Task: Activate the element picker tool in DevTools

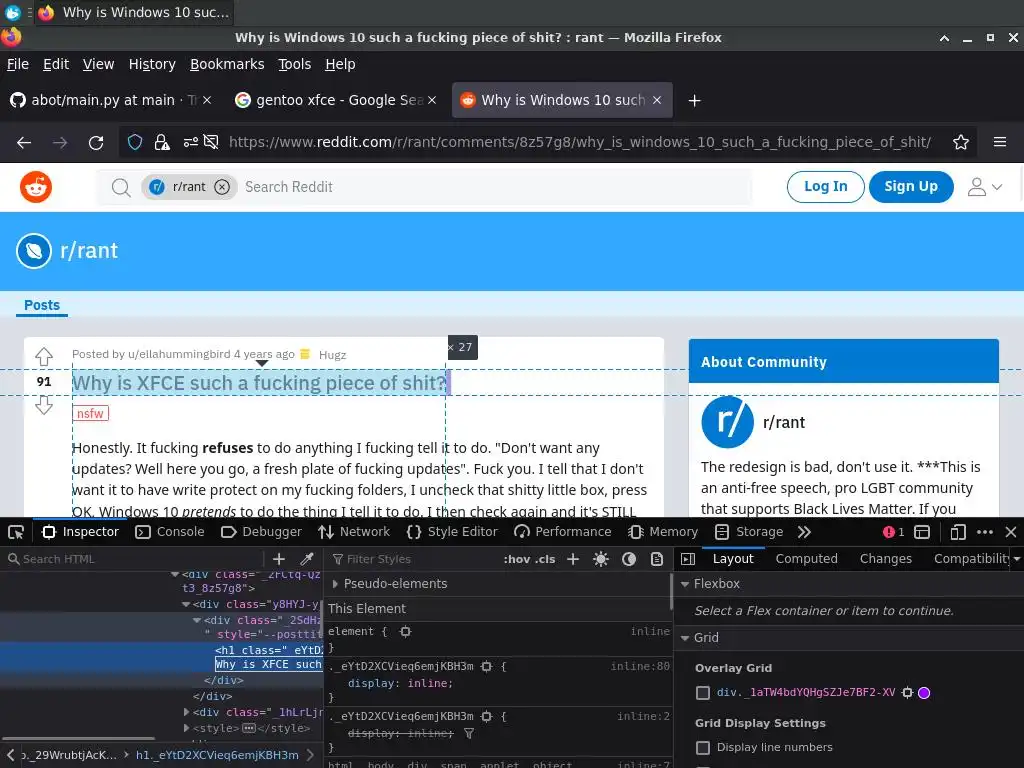Action: point(16,532)
